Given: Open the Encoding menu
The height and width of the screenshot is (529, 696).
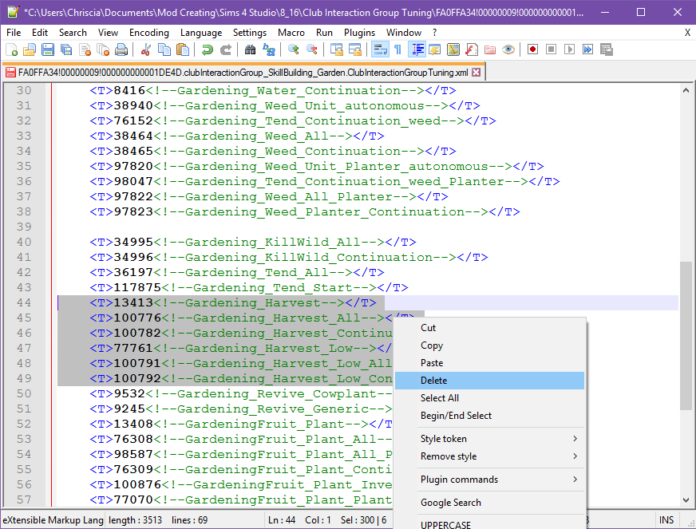Looking at the screenshot, I should [x=148, y=32].
